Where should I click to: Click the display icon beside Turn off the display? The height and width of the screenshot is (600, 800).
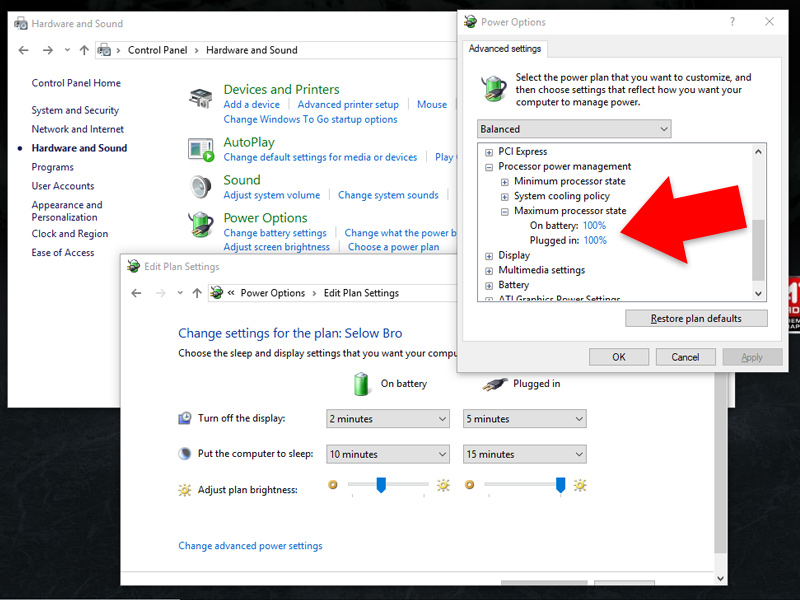(x=183, y=418)
